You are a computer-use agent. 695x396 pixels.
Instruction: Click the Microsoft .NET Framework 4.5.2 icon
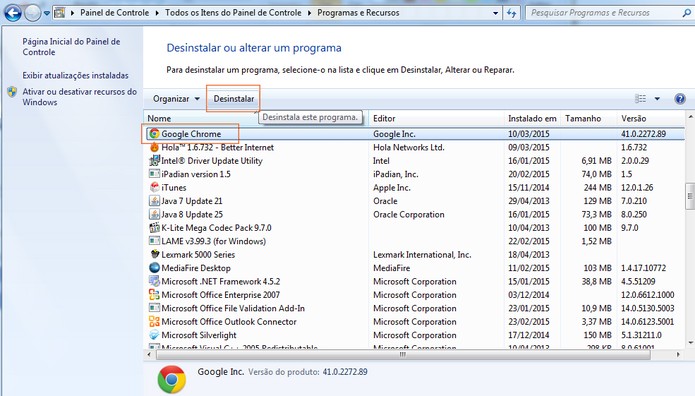(x=154, y=281)
